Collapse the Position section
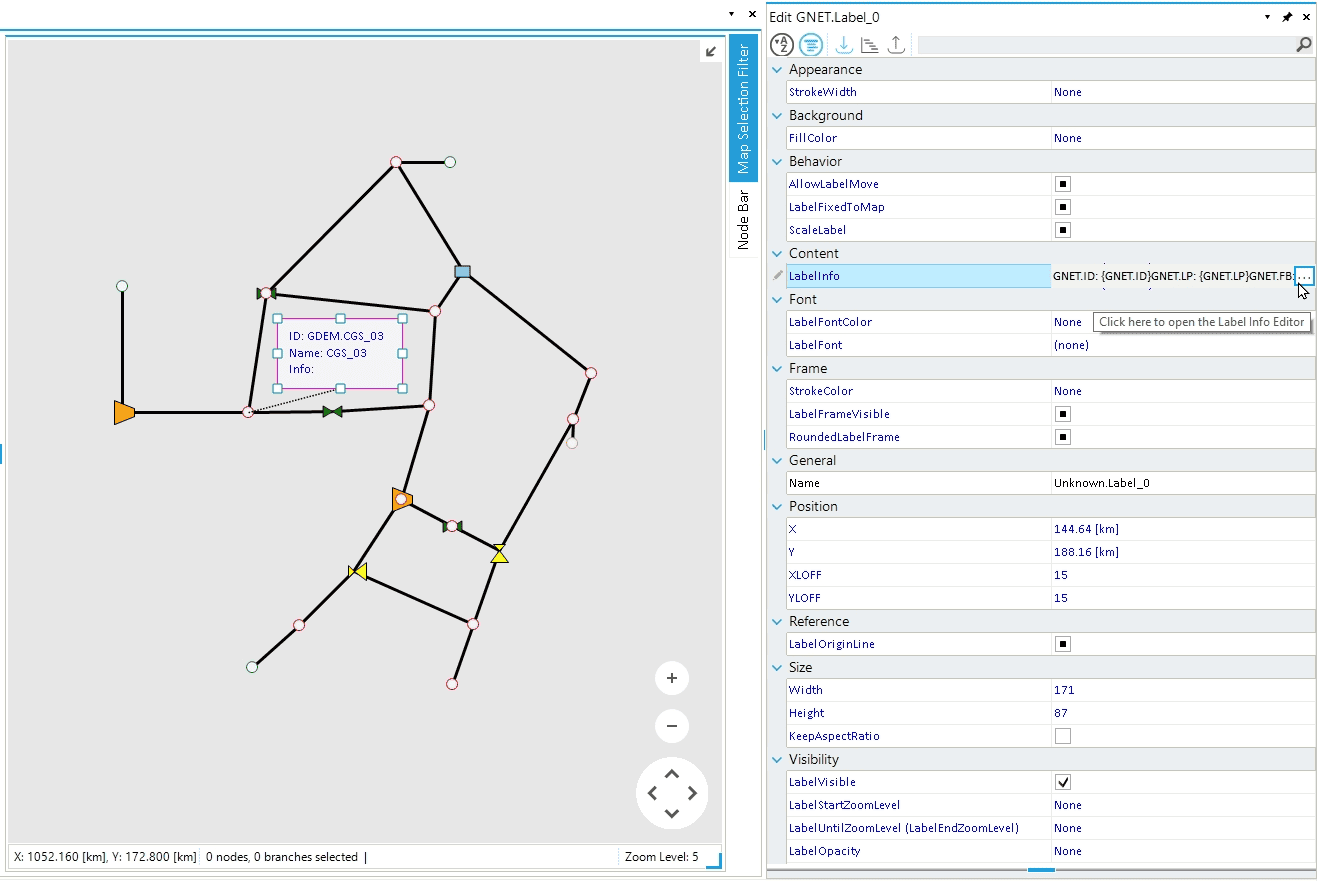This screenshot has width=1317, height=881. tap(778, 507)
